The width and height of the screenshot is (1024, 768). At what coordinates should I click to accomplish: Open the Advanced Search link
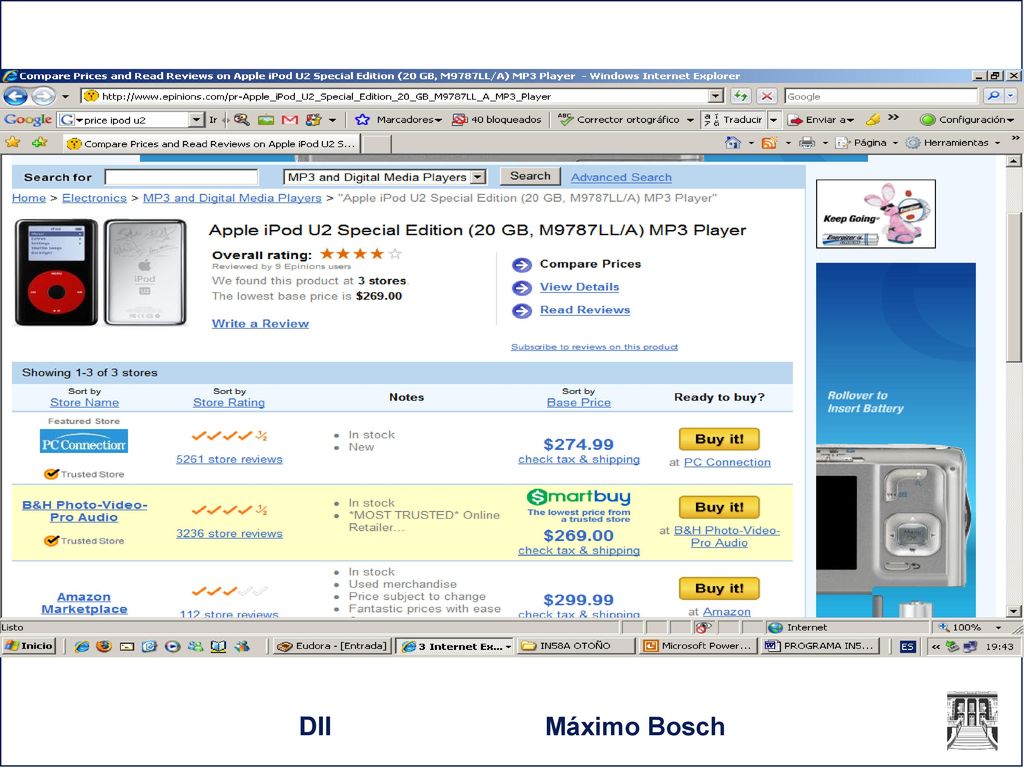[x=621, y=177]
